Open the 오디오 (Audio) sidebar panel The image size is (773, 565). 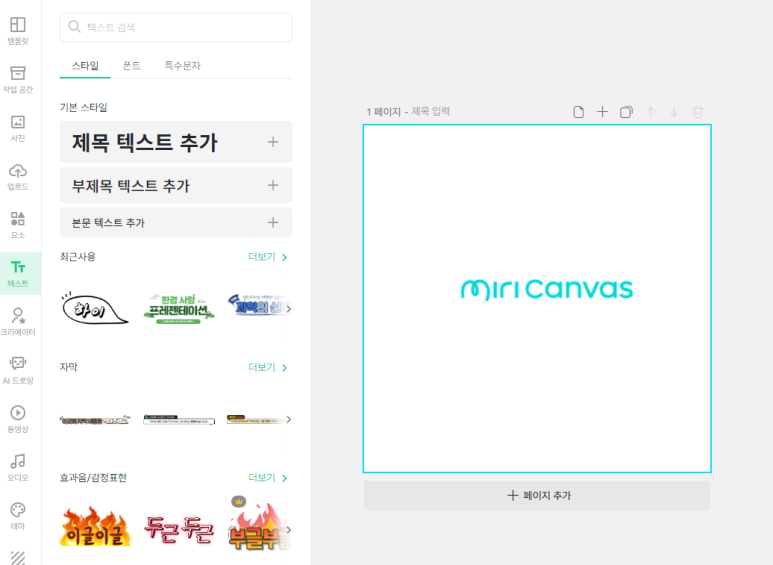coord(18,467)
